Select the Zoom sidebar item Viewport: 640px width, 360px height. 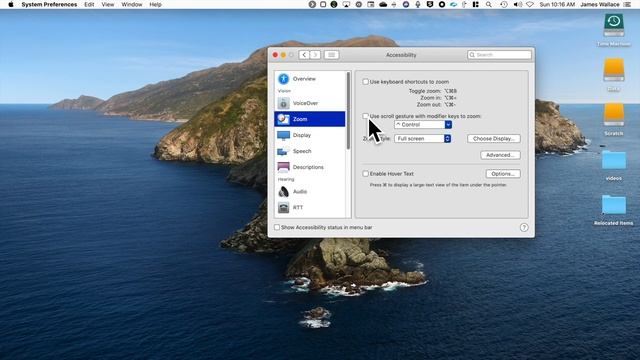[x=310, y=119]
